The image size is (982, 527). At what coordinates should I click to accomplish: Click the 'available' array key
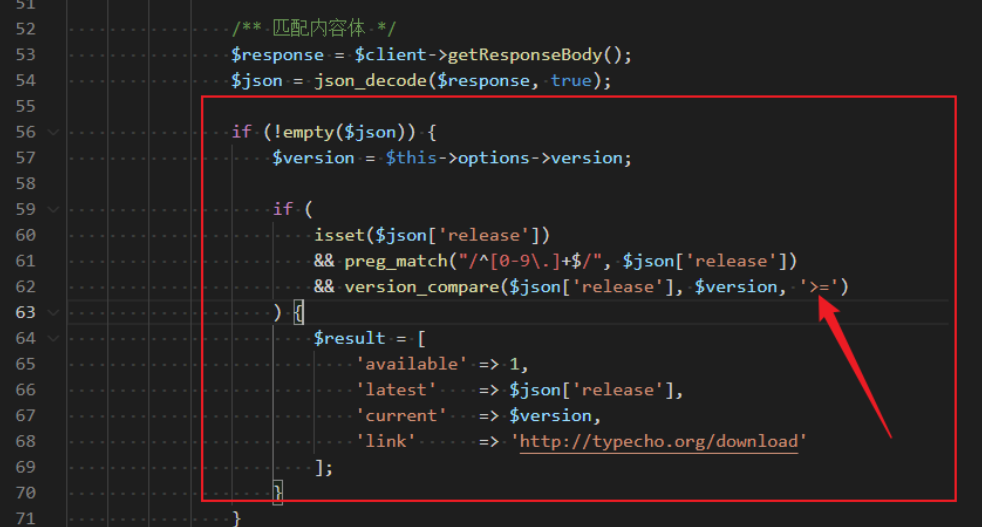pos(411,364)
